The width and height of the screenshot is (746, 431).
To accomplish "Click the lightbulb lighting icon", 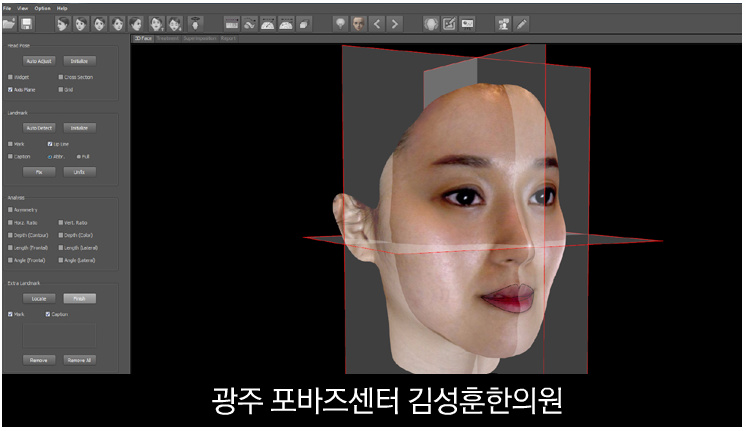I will 340,24.
